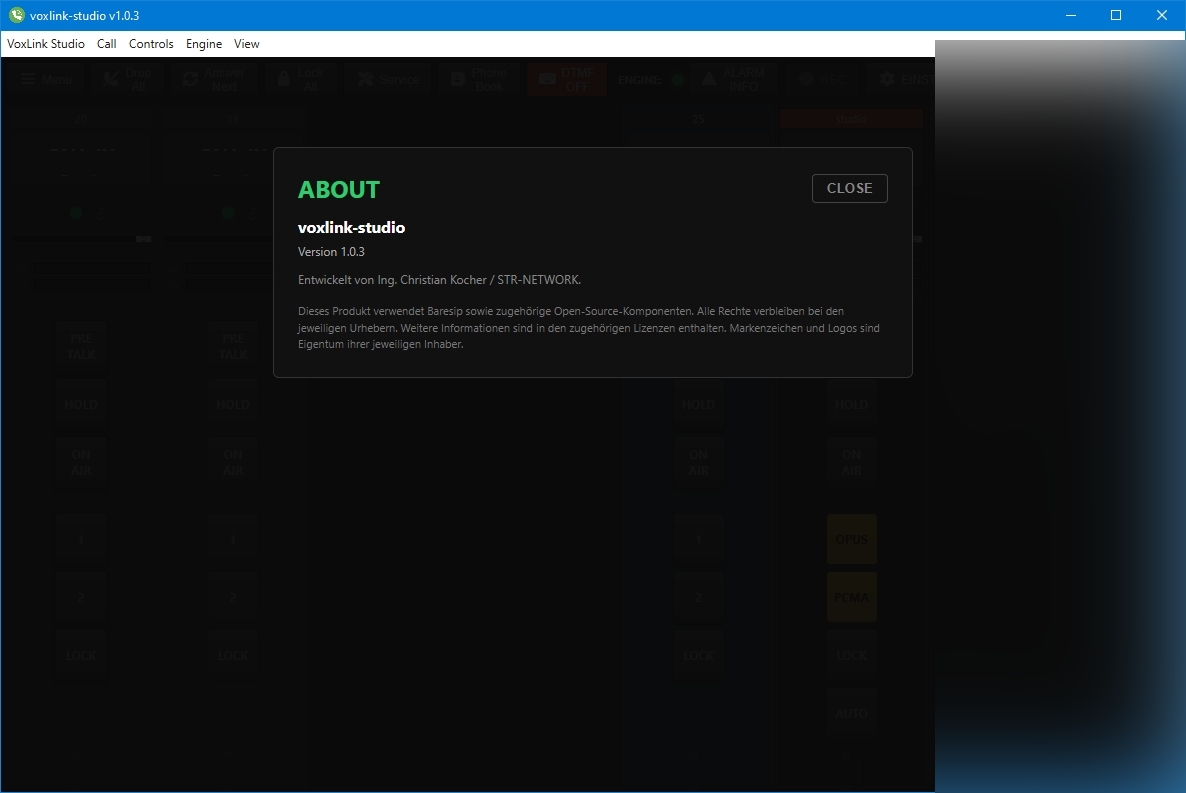Open the Phone Book icon

458,80
